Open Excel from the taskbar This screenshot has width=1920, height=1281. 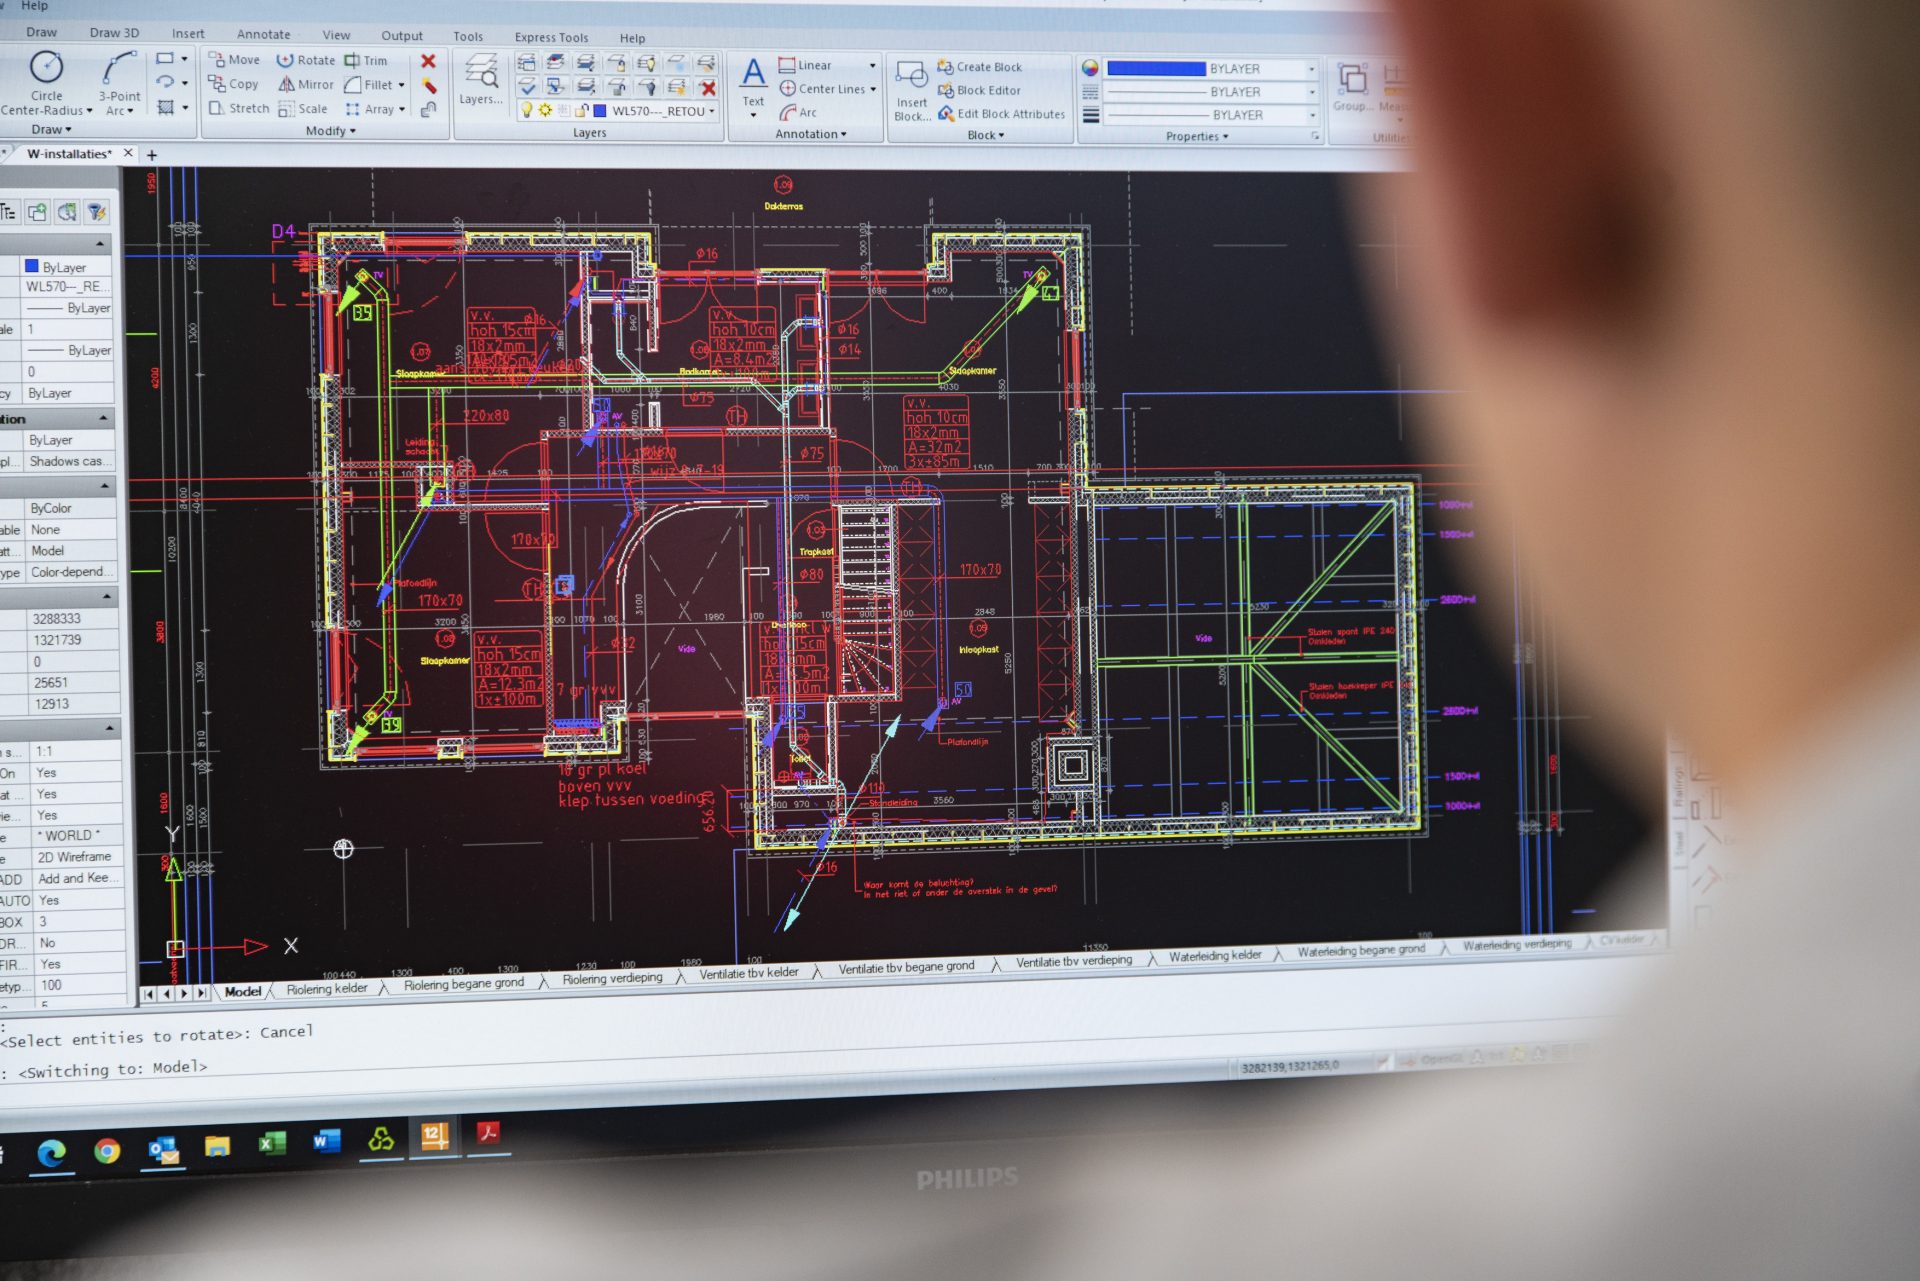click(271, 1143)
